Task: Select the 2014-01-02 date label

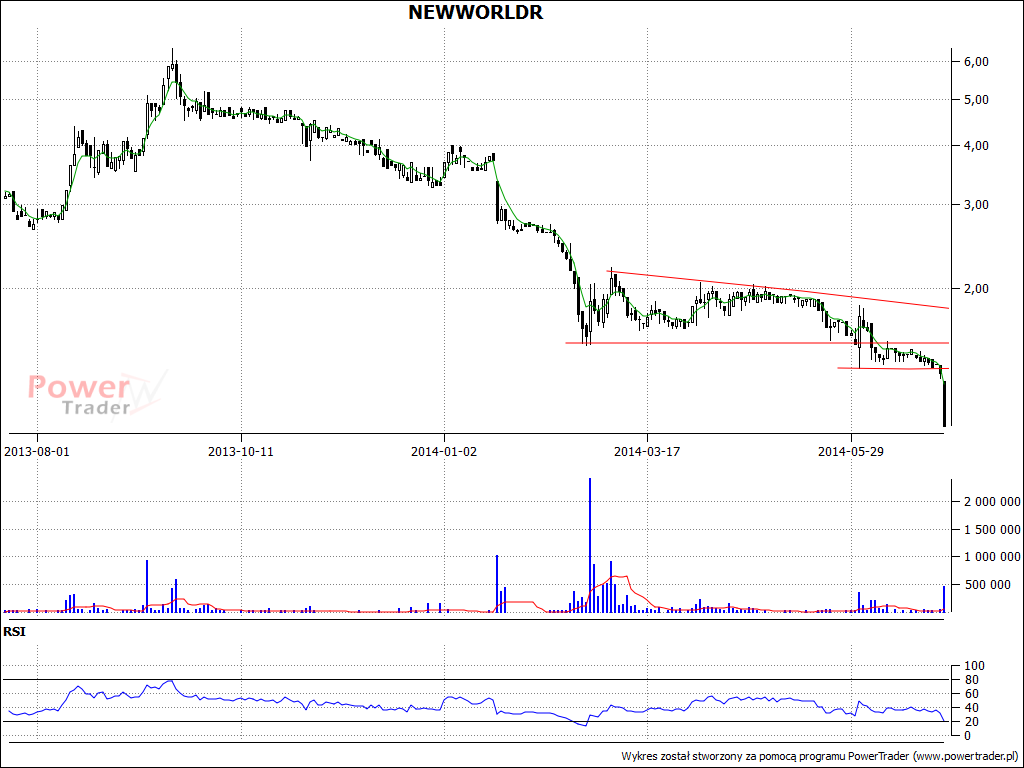Action: point(444,451)
